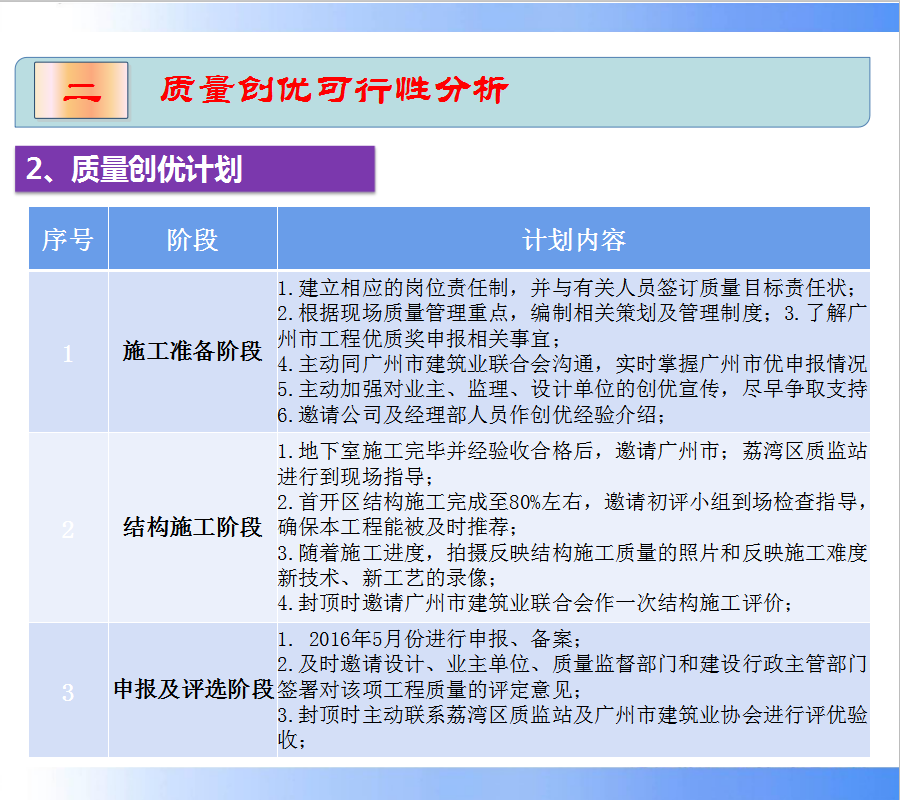Click sequence number cell '1'

pos(68,352)
